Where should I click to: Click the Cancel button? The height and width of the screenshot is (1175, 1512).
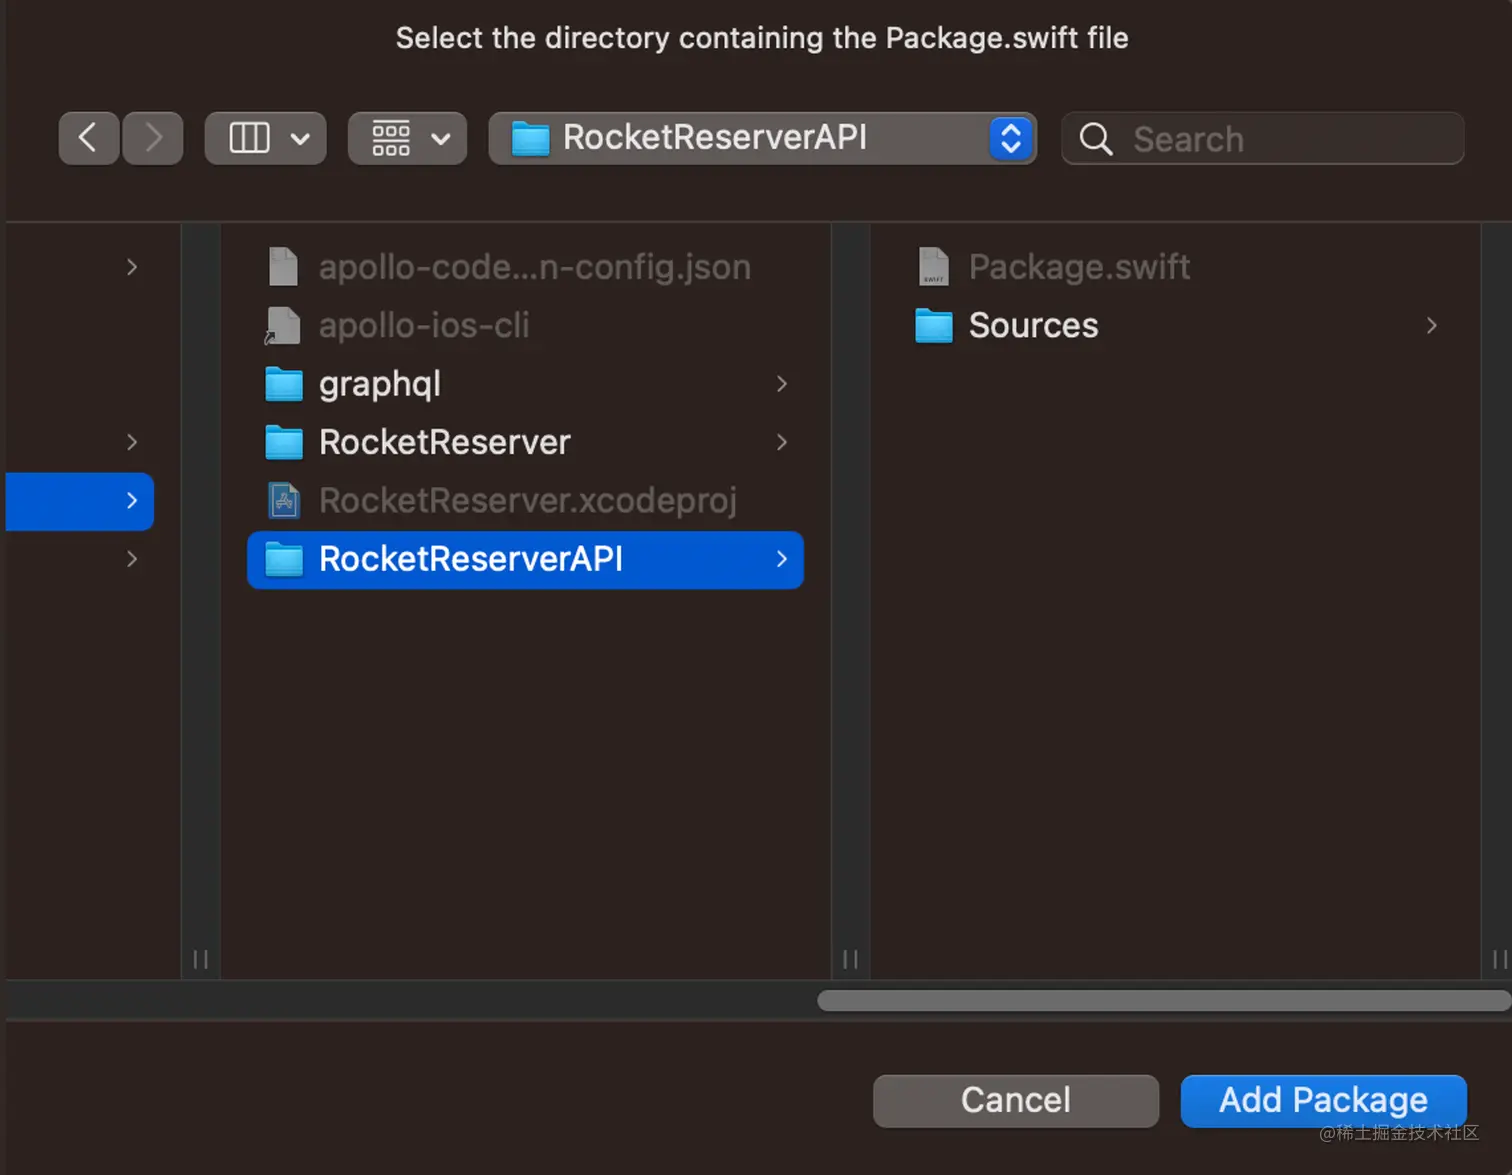[x=1015, y=1100]
